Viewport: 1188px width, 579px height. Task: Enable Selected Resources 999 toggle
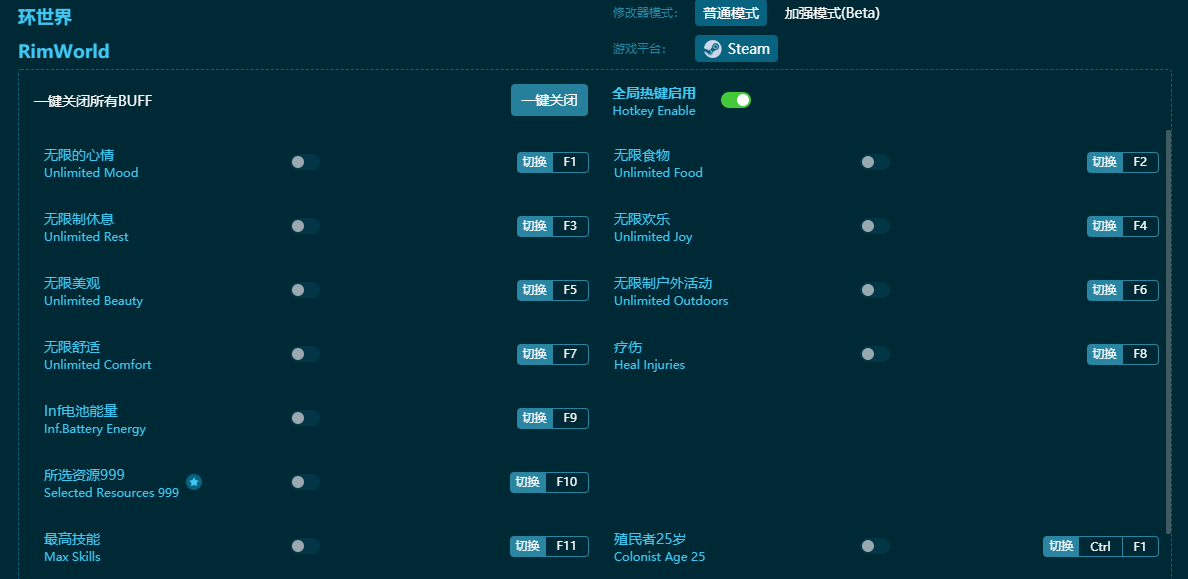[x=305, y=482]
